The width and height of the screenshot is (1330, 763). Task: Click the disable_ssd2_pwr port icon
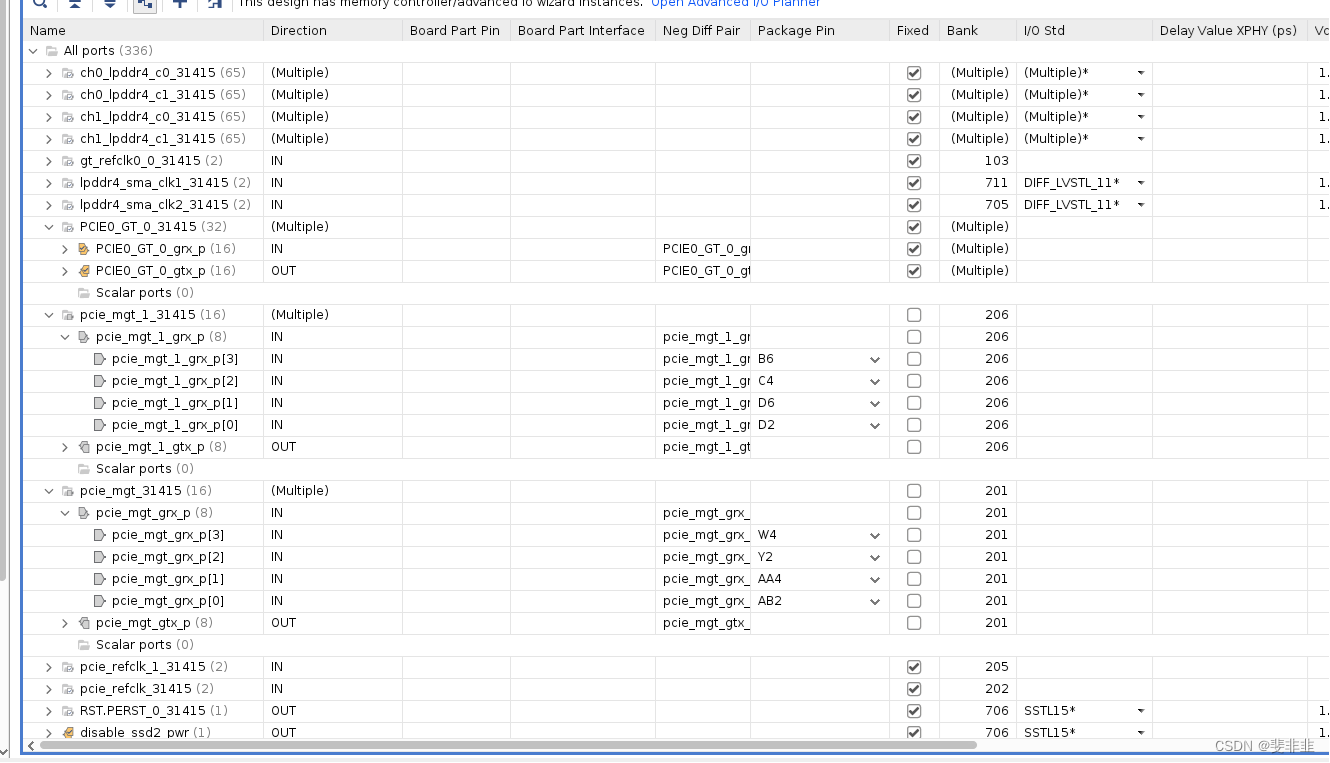(x=68, y=733)
